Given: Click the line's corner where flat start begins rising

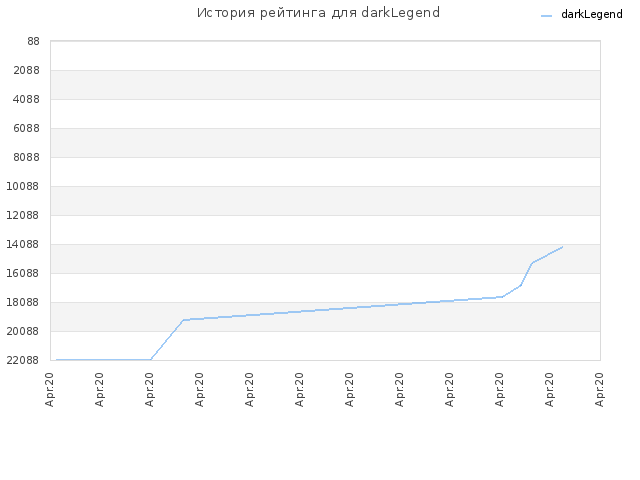Looking at the screenshot, I should (x=151, y=359).
